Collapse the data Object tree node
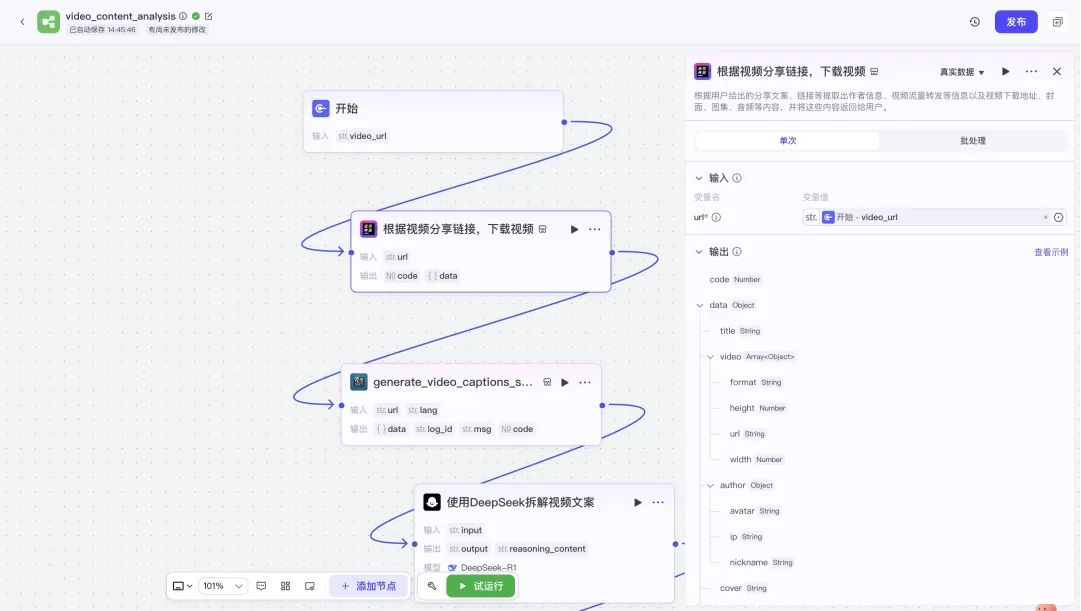Screen dimensions: 1081x611 tap(700, 306)
